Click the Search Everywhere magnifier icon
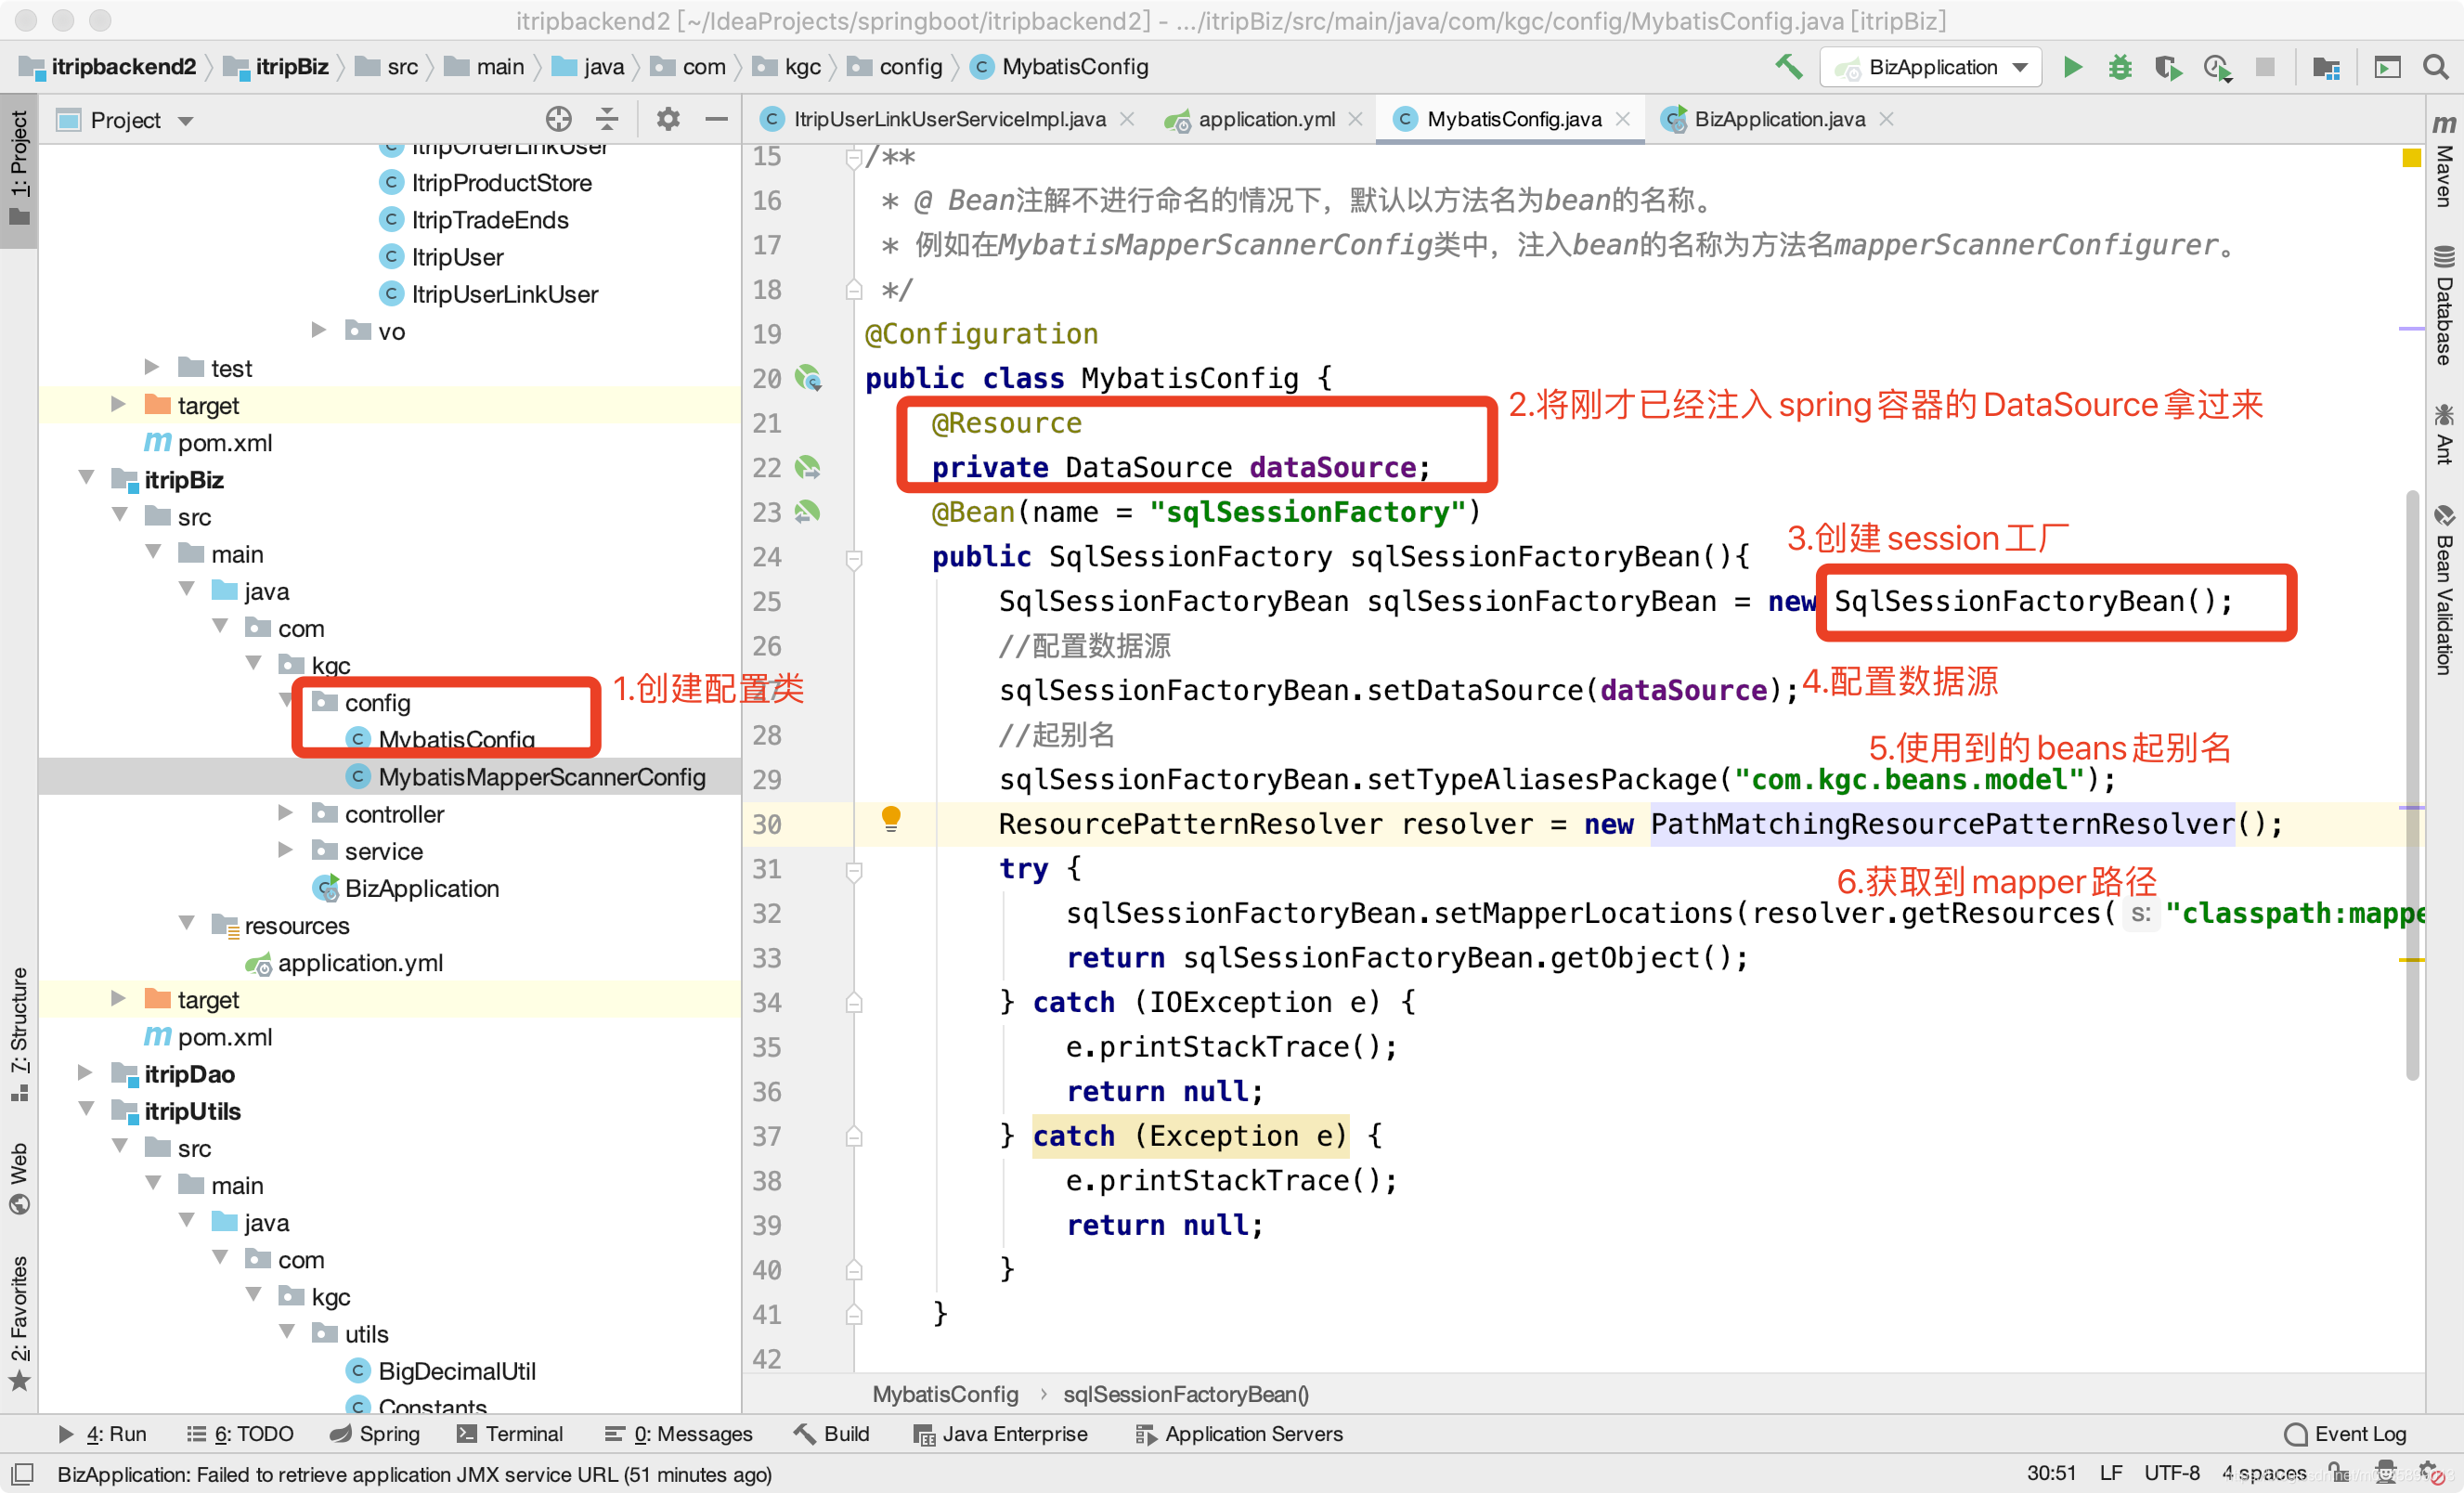The height and width of the screenshot is (1493, 2464). pos(2436,67)
